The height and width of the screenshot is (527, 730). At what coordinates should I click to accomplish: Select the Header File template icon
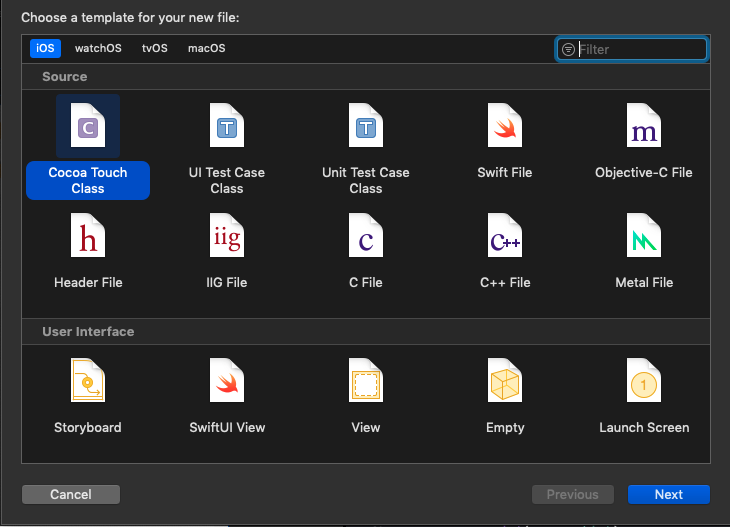point(88,235)
